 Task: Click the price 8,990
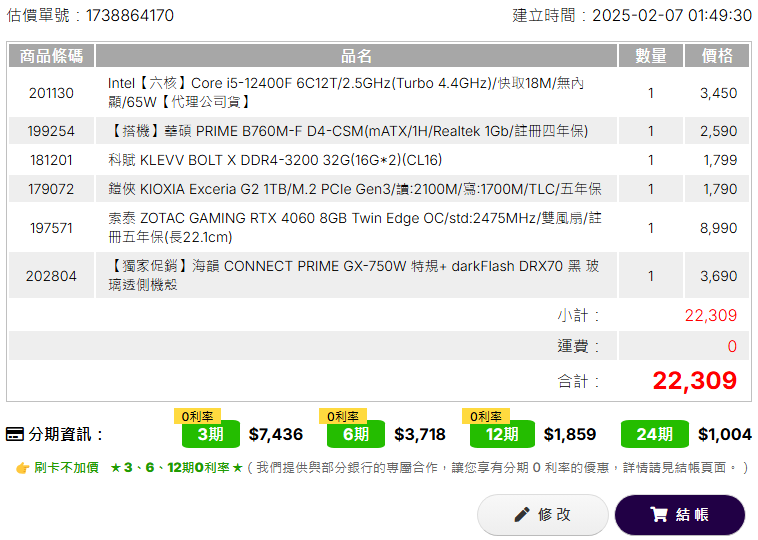(718, 228)
